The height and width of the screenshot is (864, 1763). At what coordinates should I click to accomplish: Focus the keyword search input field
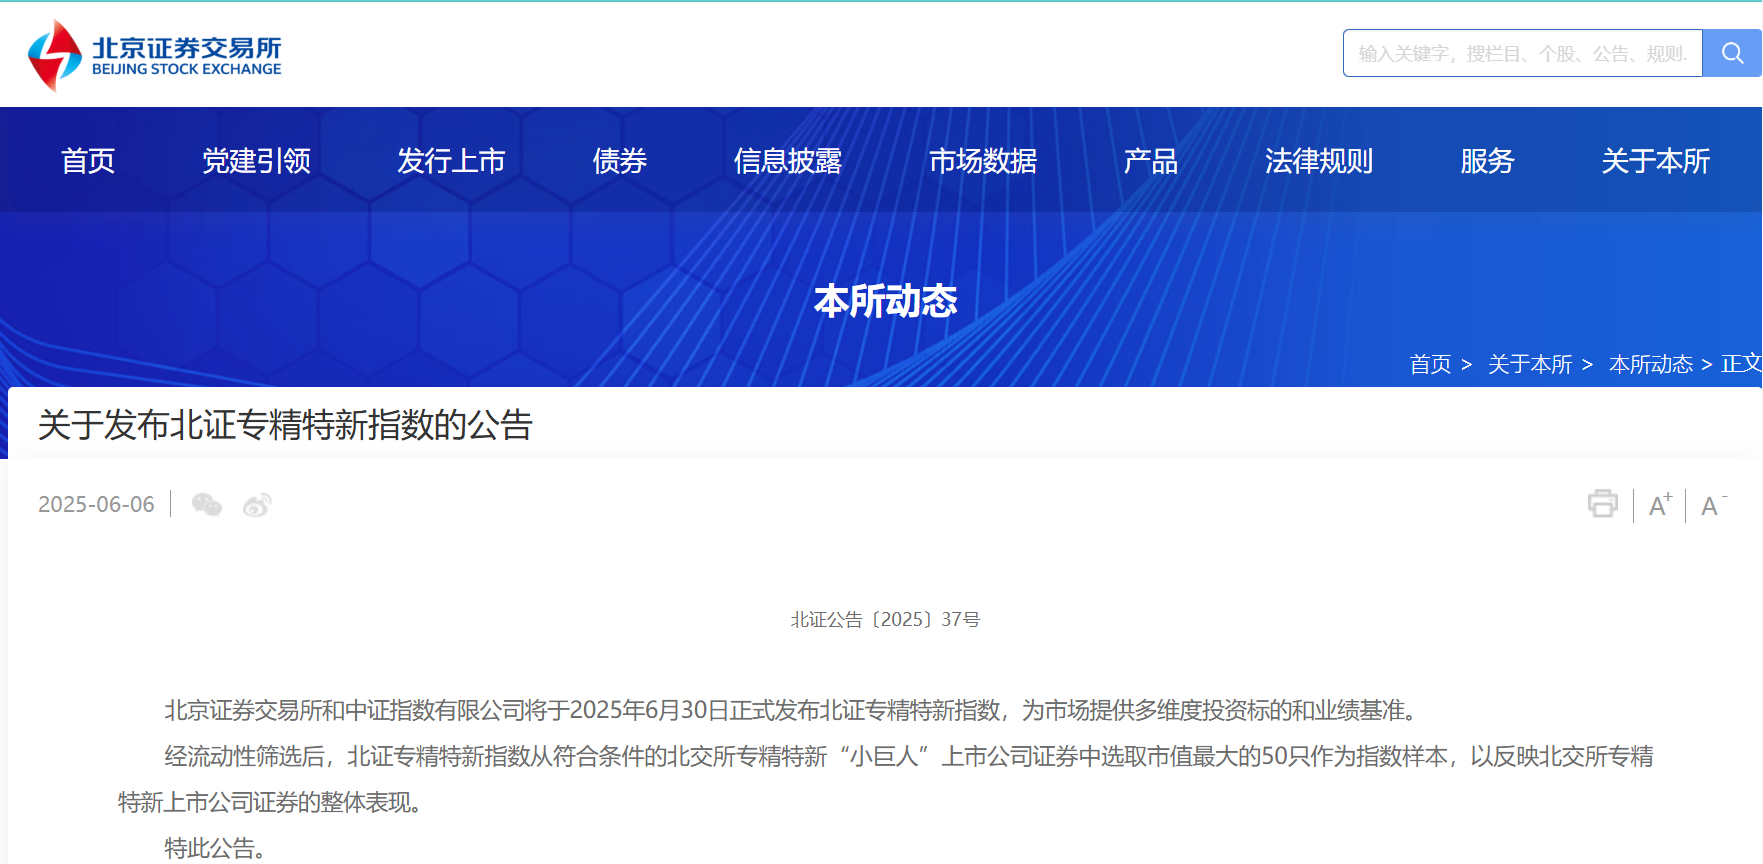pyautogui.click(x=1522, y=53)
